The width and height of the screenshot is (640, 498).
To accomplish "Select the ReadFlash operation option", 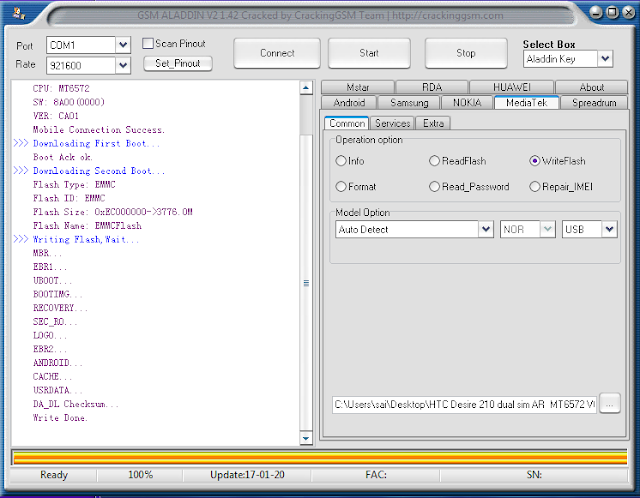I will point(434,161).
